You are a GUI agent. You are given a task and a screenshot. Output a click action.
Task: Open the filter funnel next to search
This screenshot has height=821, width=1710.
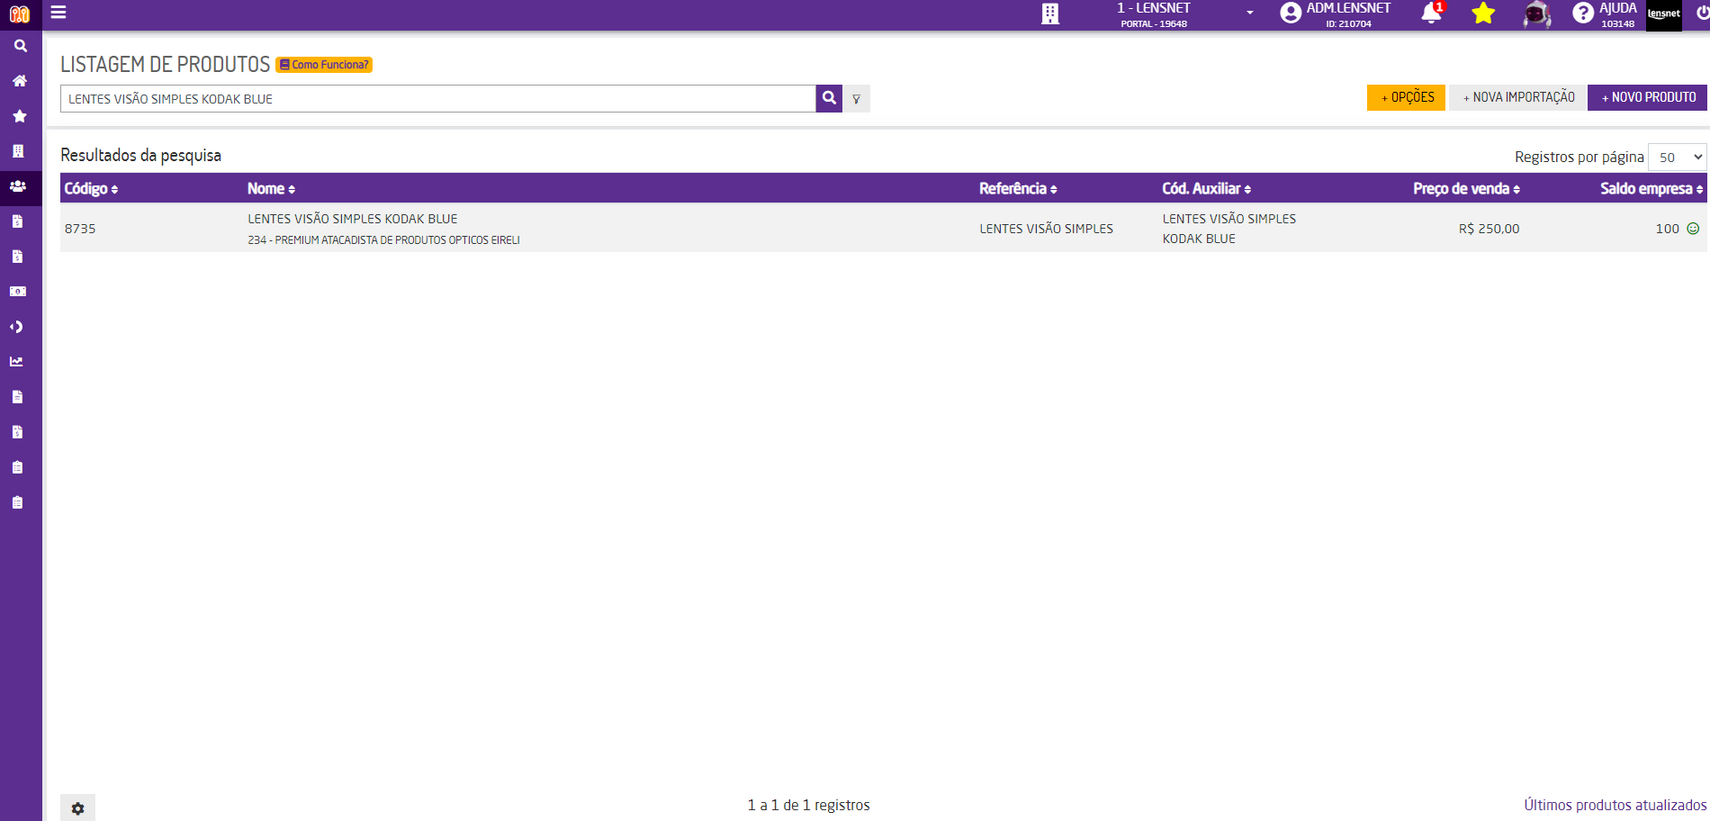(856, 99)
